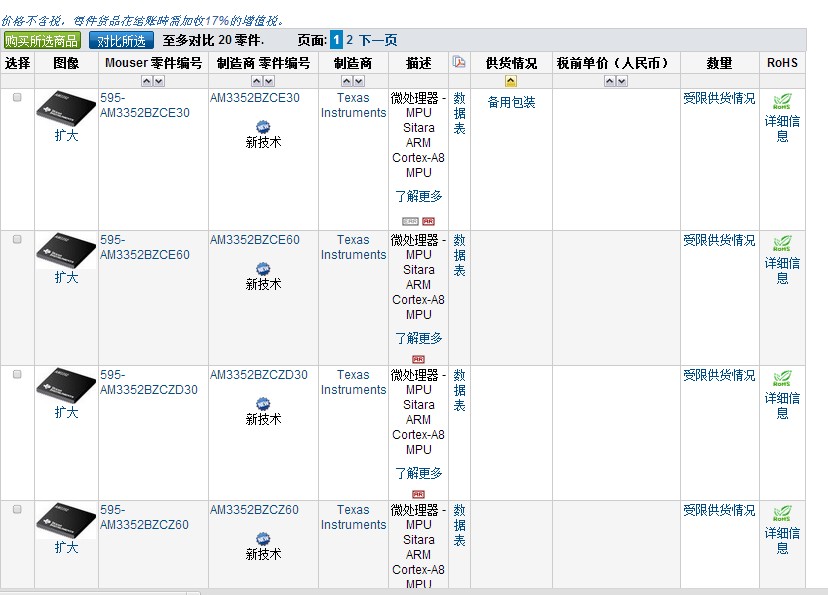Sort 税前单价 price ascending
828x595 pixels.
(x=609, y=81)
